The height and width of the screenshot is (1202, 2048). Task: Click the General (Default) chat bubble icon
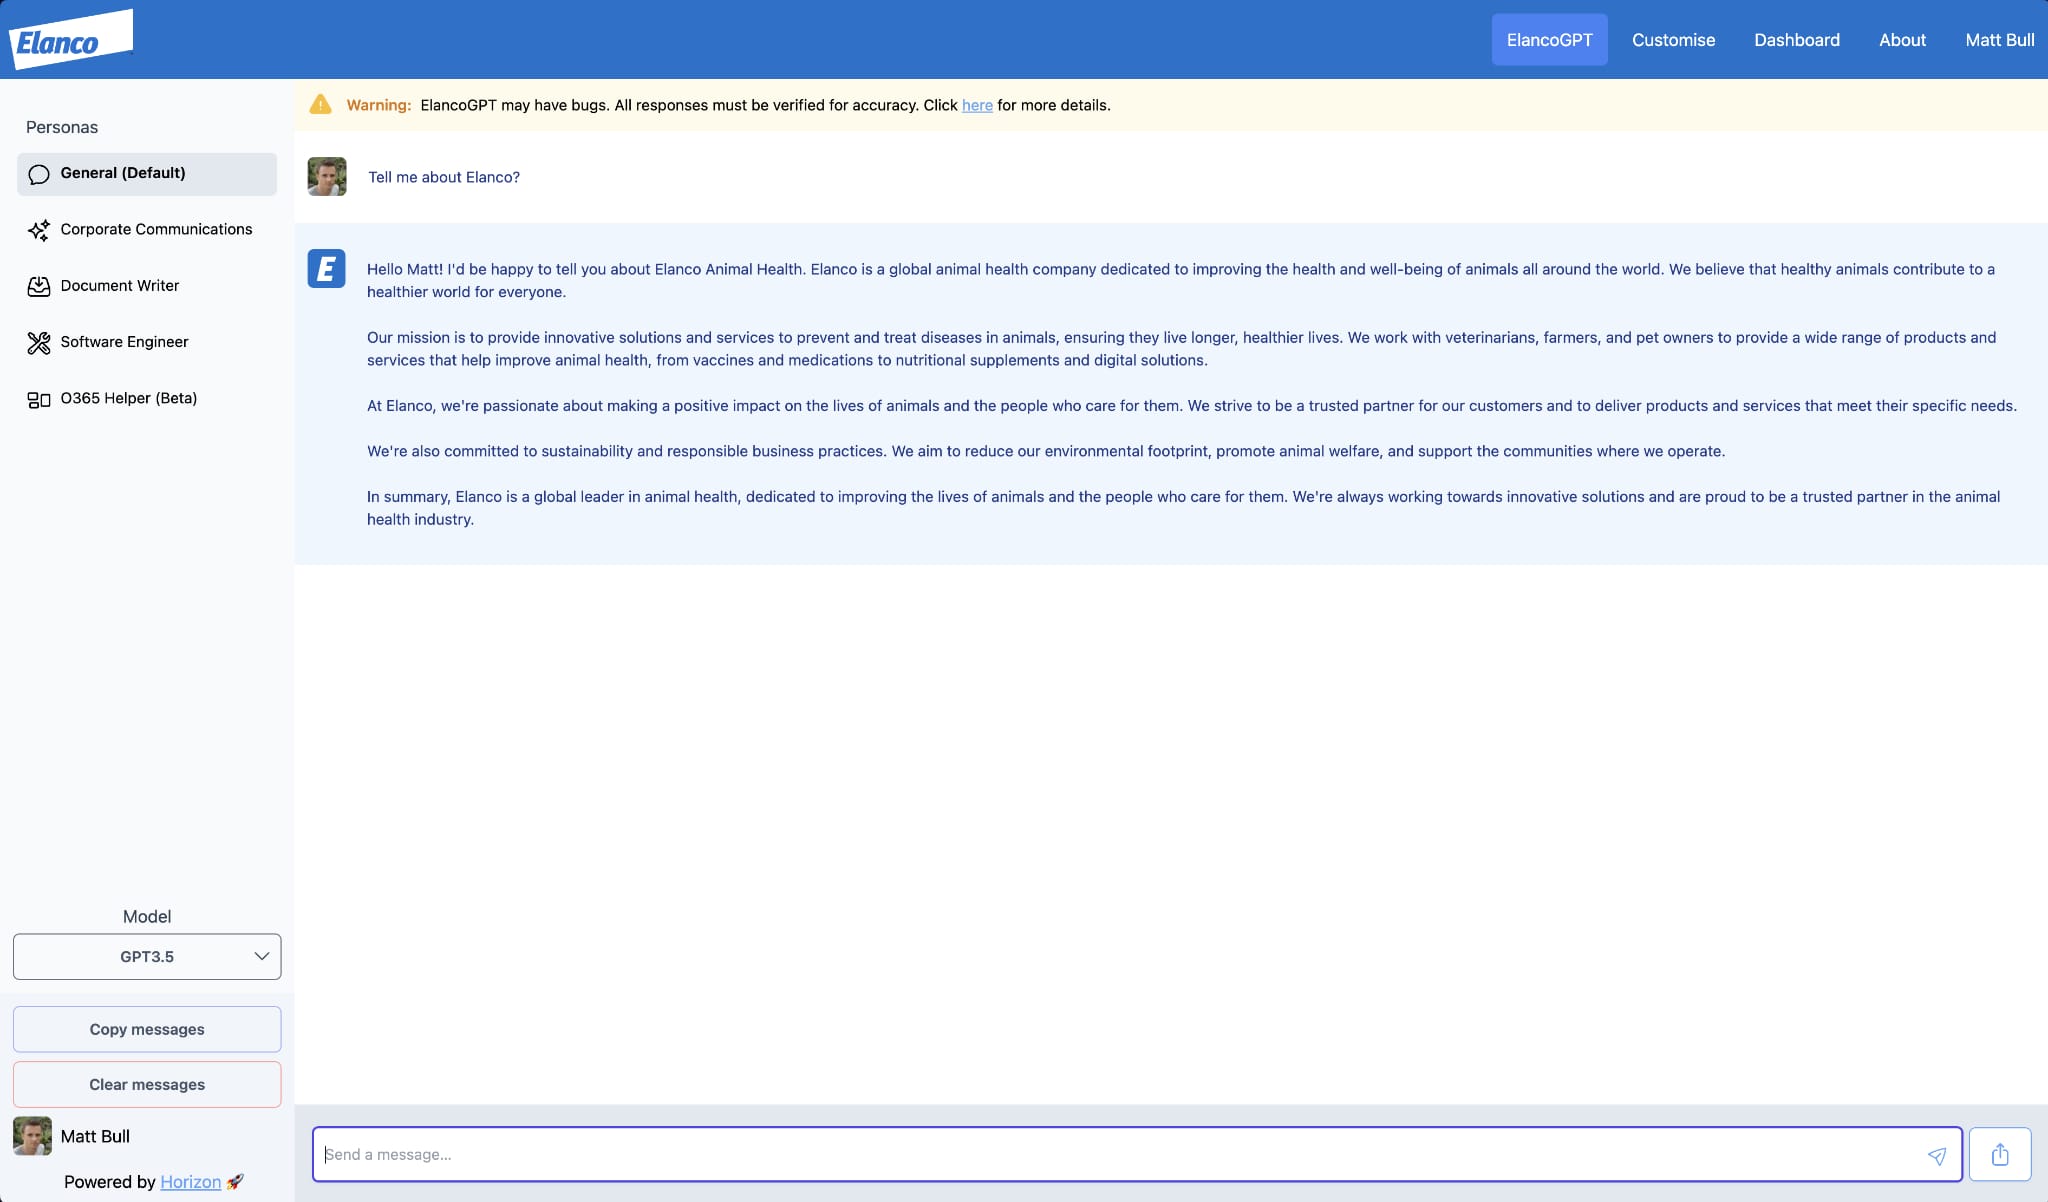tap(39, 174)
